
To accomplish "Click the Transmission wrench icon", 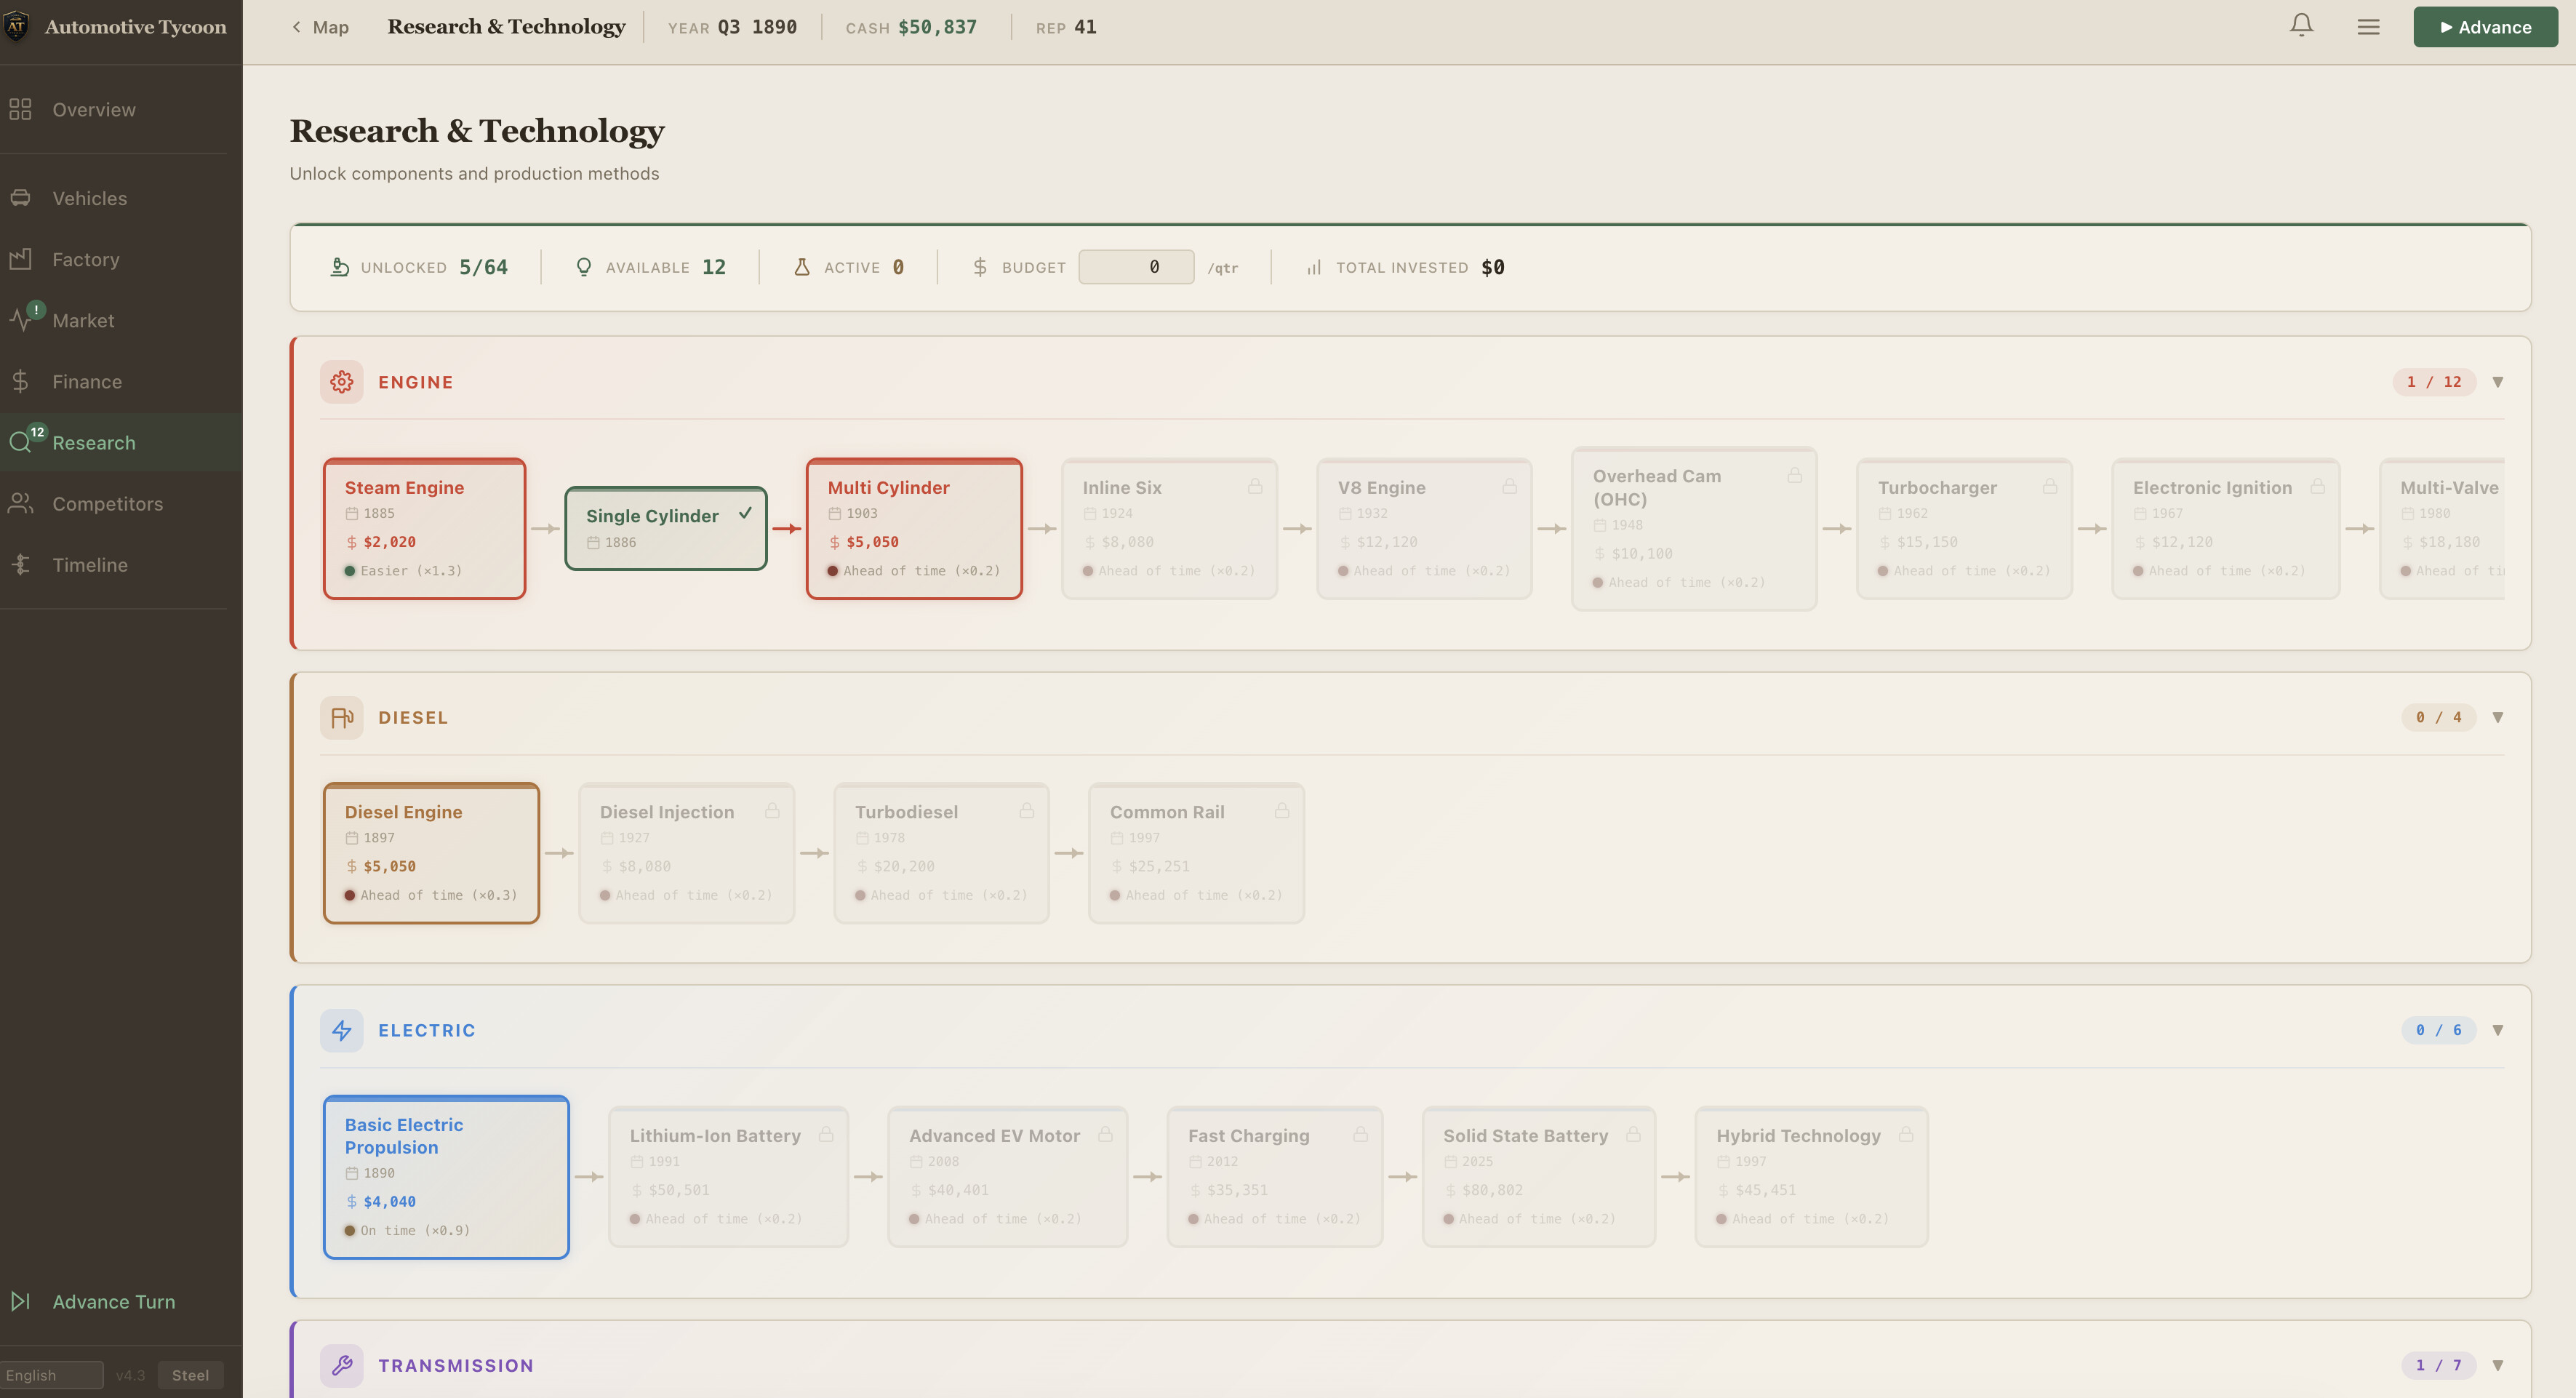I will click(x=341, y=1365).
